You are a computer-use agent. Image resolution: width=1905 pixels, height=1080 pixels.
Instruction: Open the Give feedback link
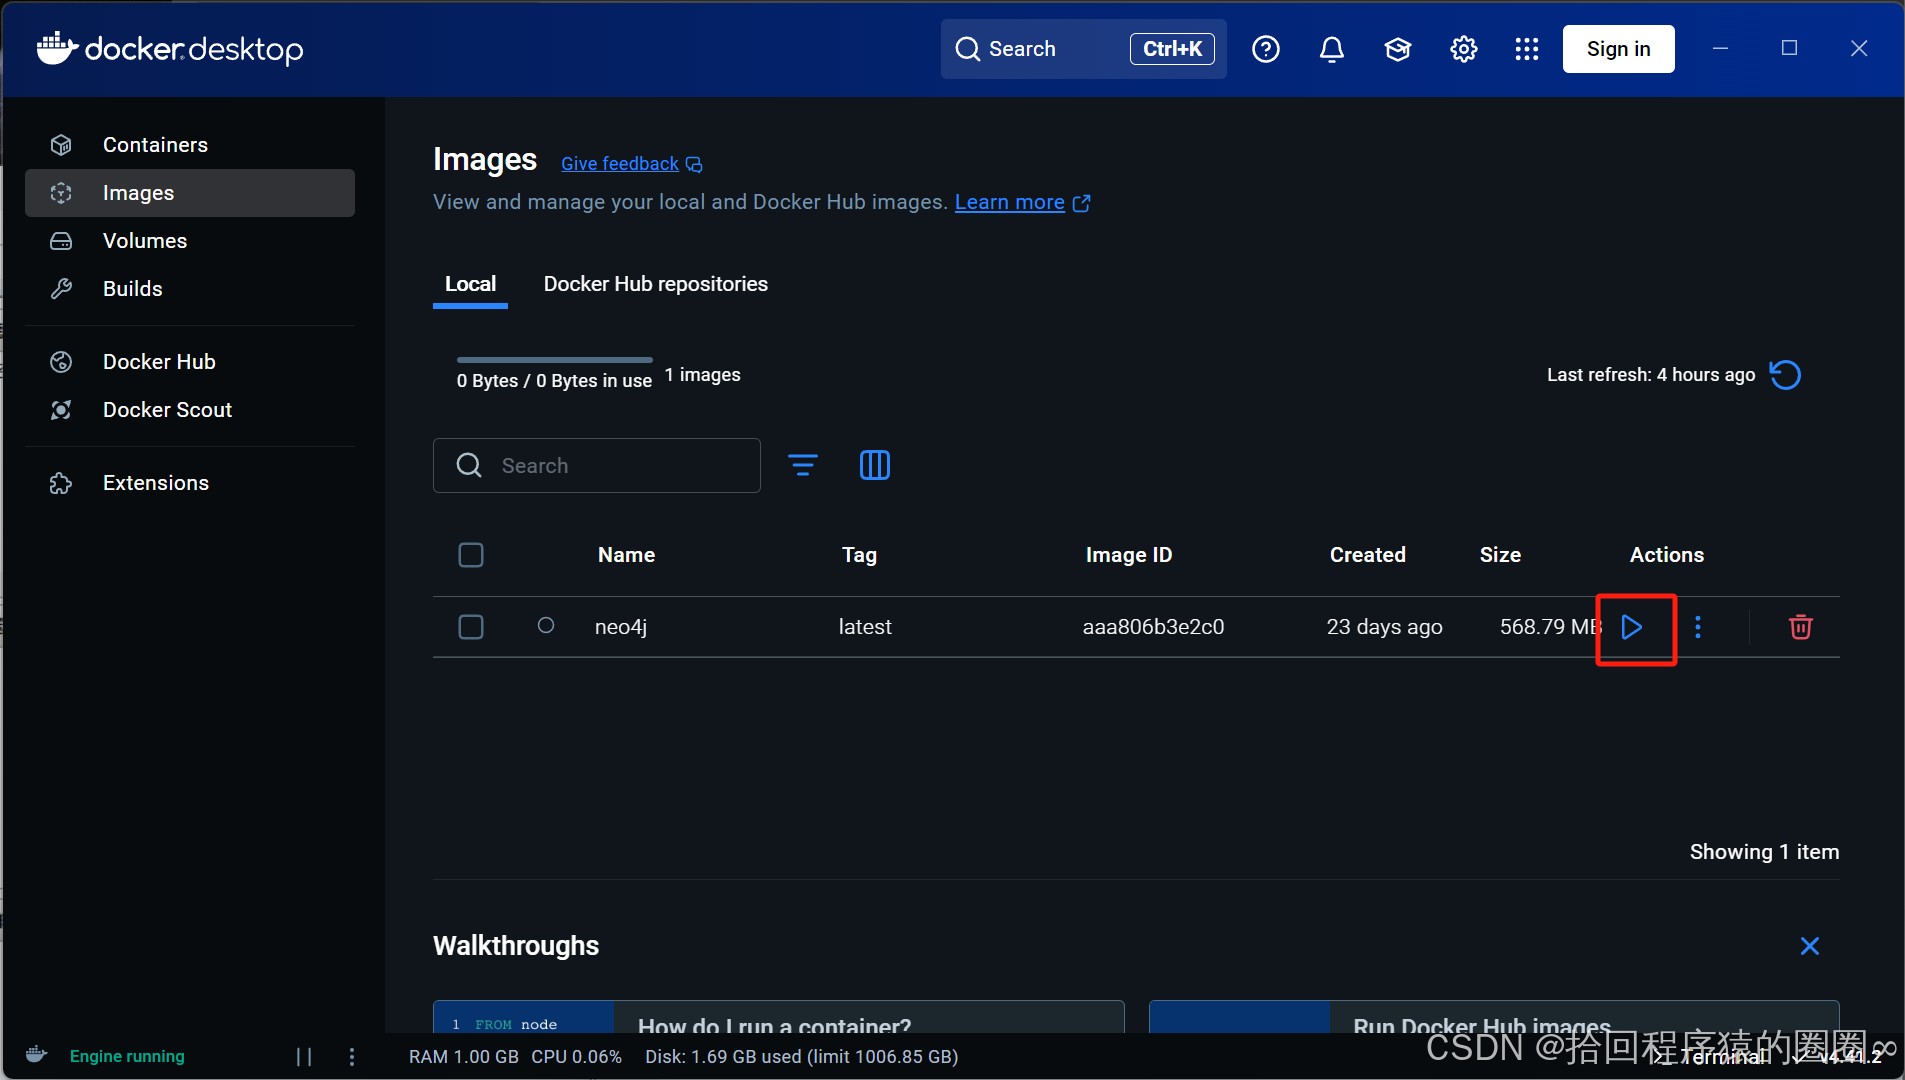[x=631, y=164]
